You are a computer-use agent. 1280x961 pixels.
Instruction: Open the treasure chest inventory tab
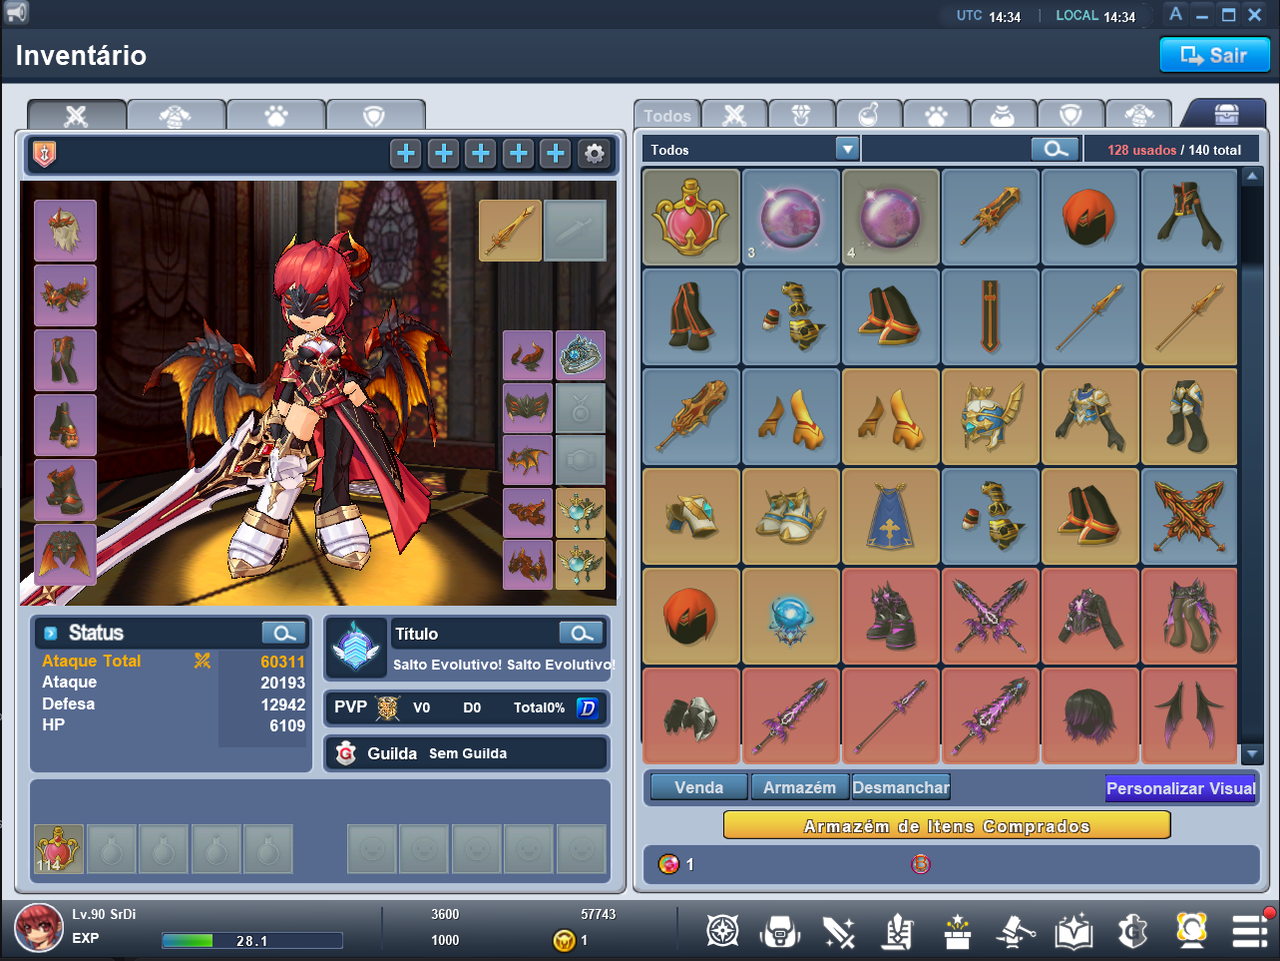(x=1226, y=113)
